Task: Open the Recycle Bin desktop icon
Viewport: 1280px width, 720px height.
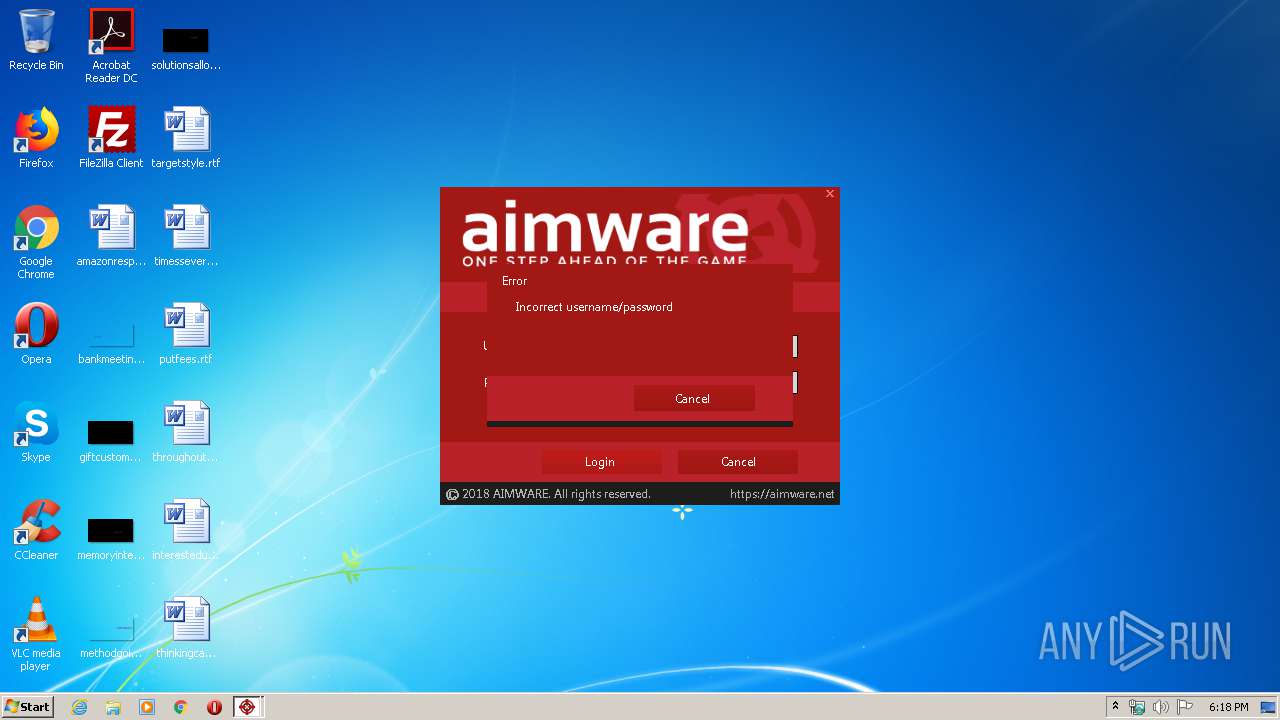Action: [36, 41]
